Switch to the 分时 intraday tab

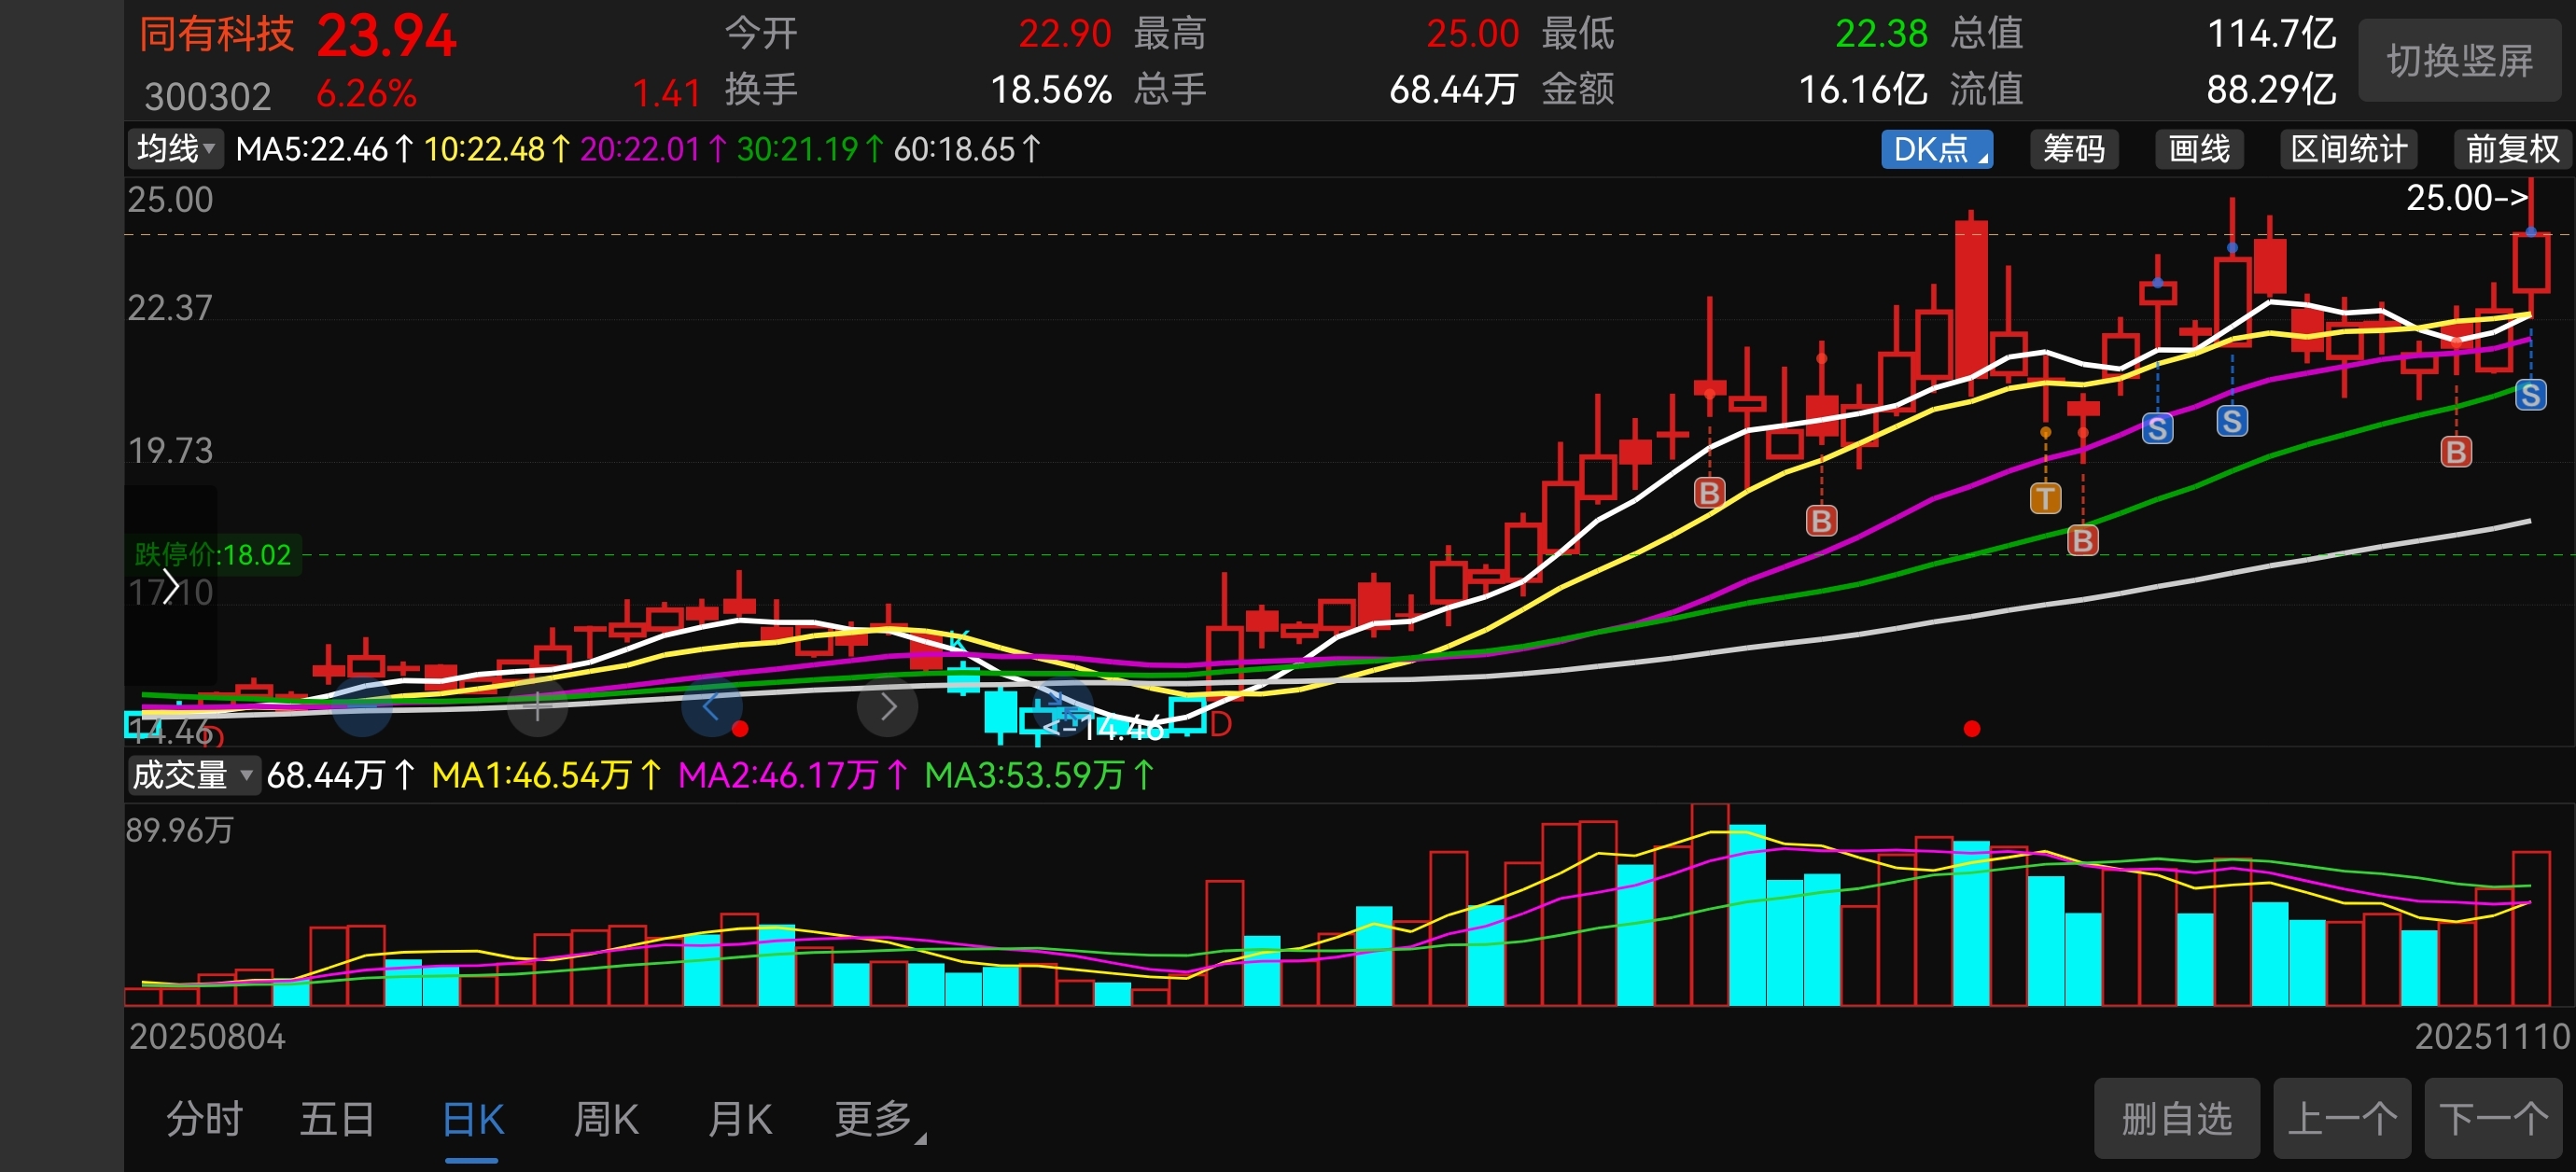click(204, 1119)
